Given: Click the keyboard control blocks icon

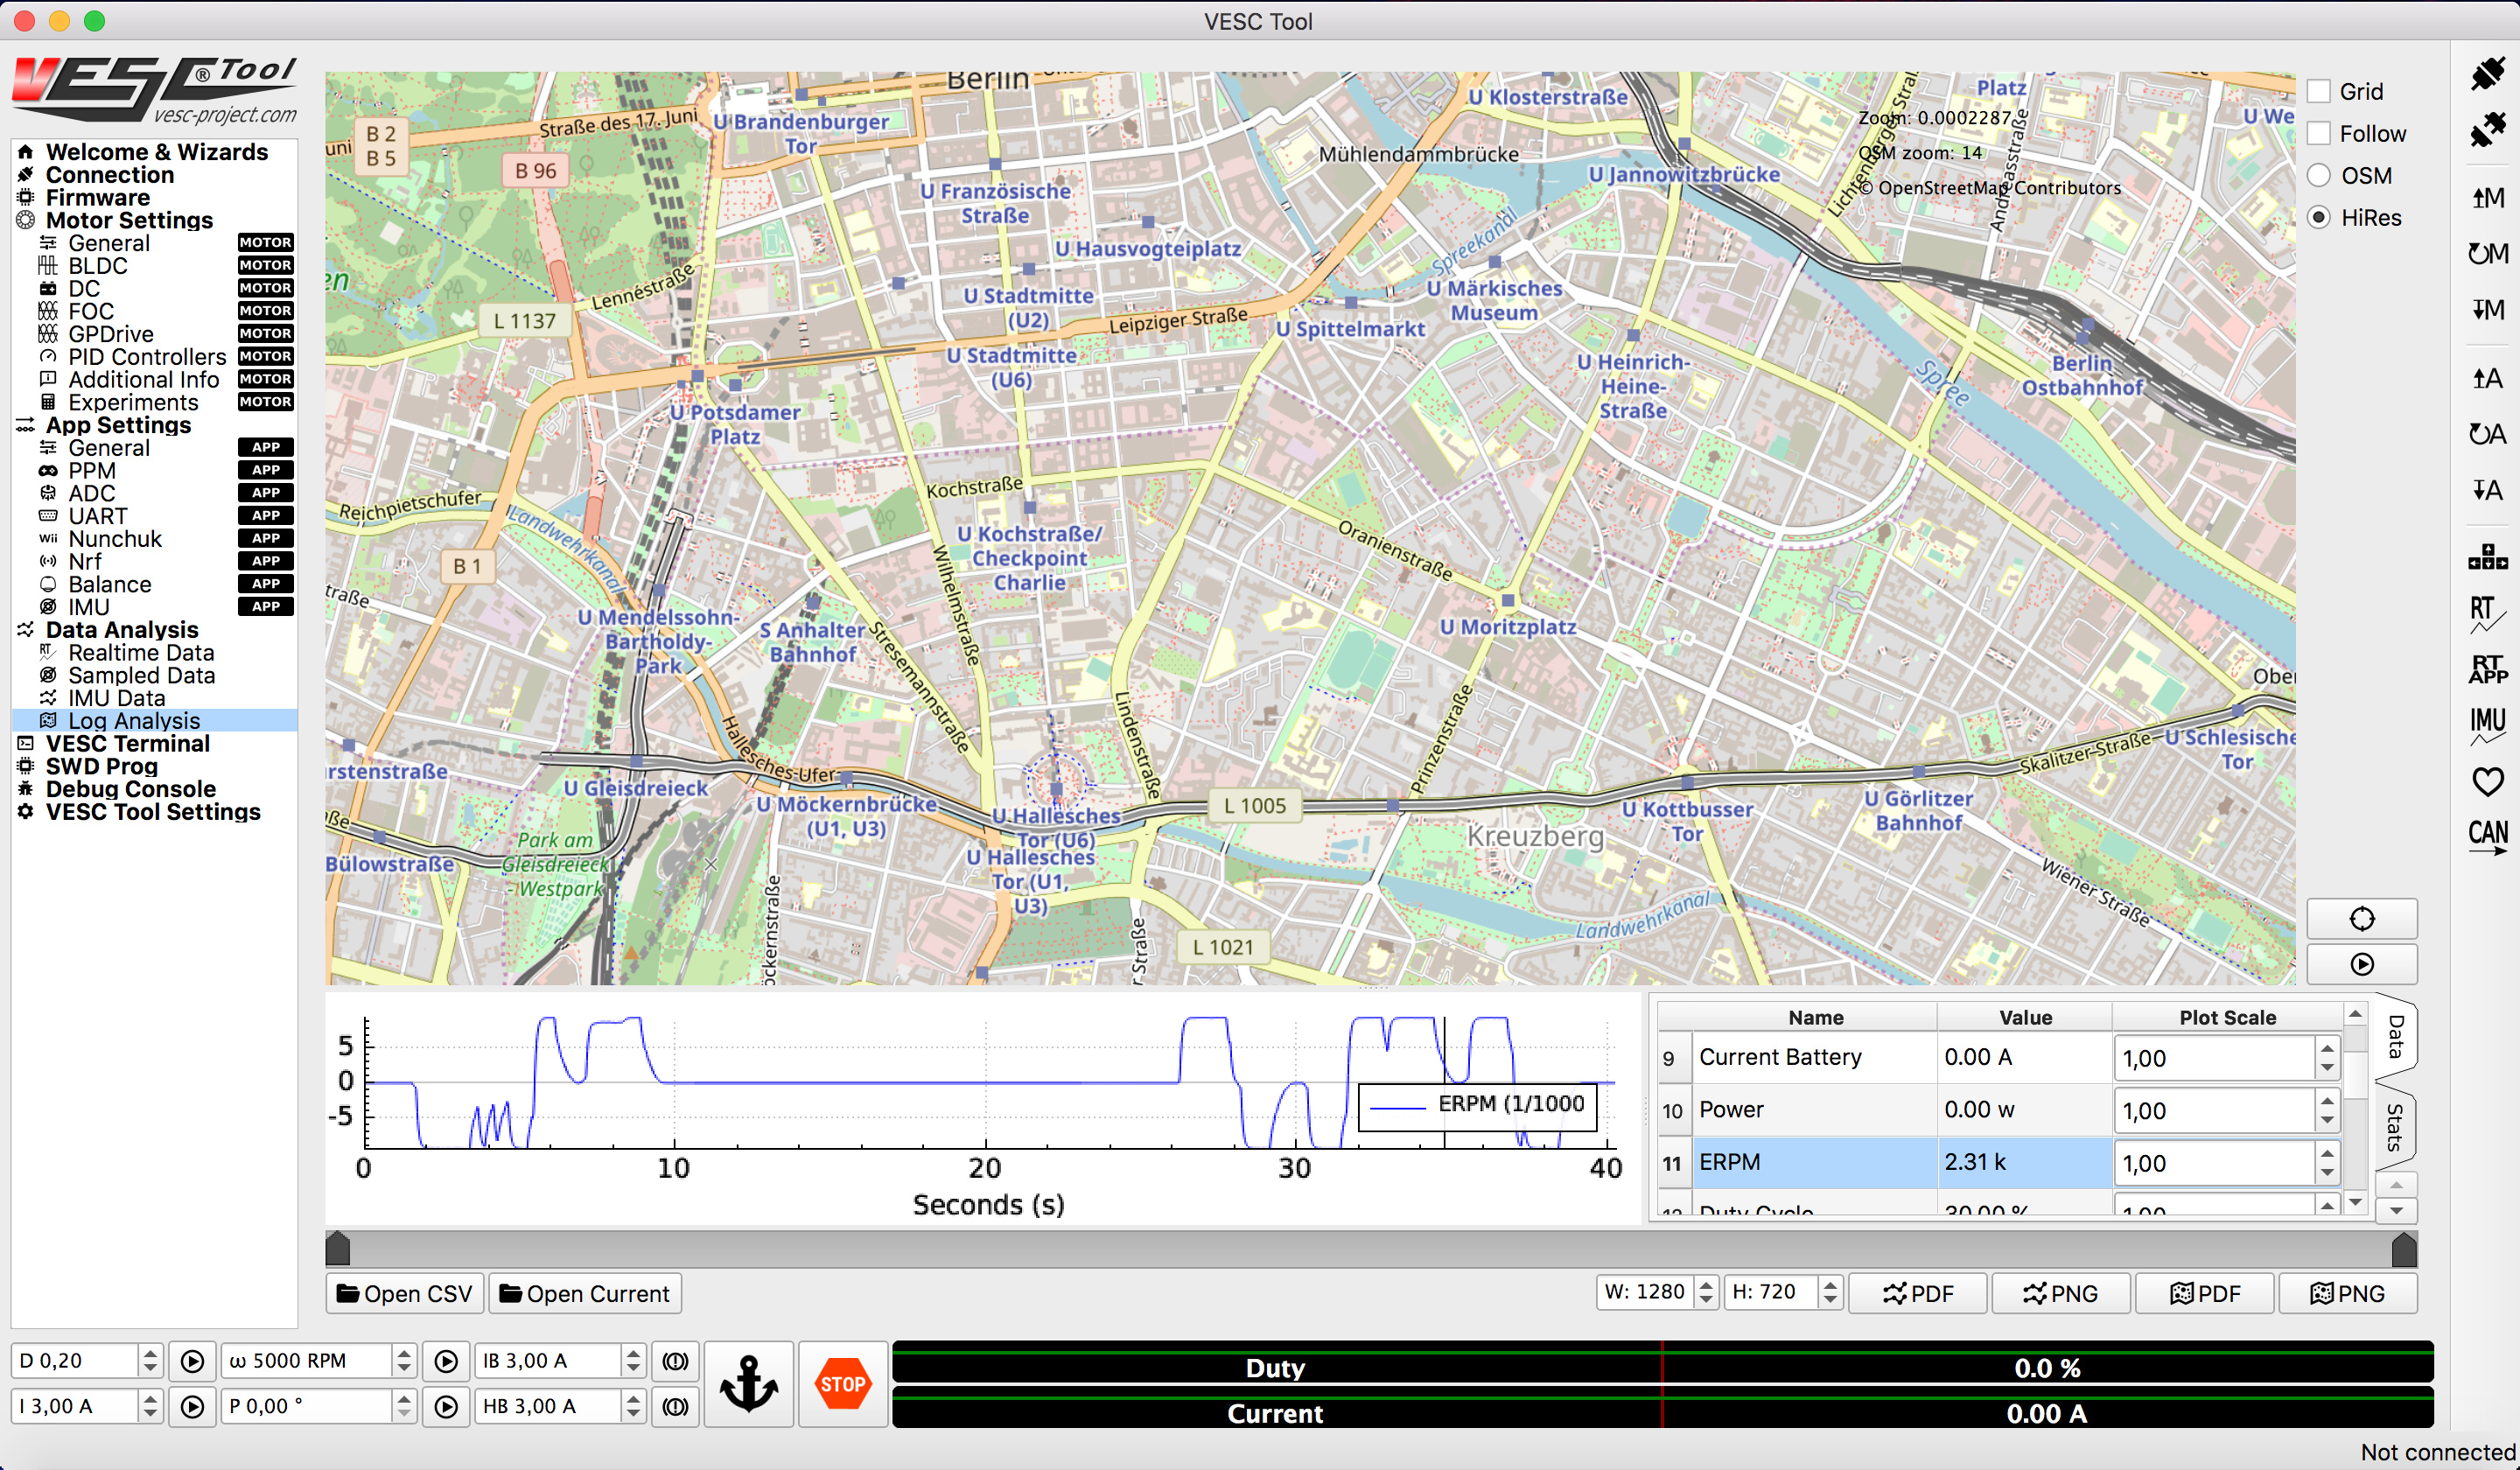Looking at the screenshot, I should click(2486, 557).
